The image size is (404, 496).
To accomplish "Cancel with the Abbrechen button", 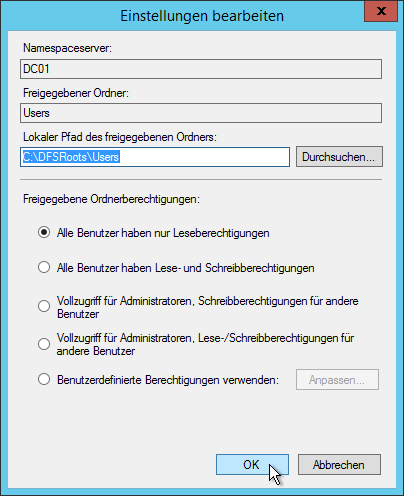I will 339,464.
